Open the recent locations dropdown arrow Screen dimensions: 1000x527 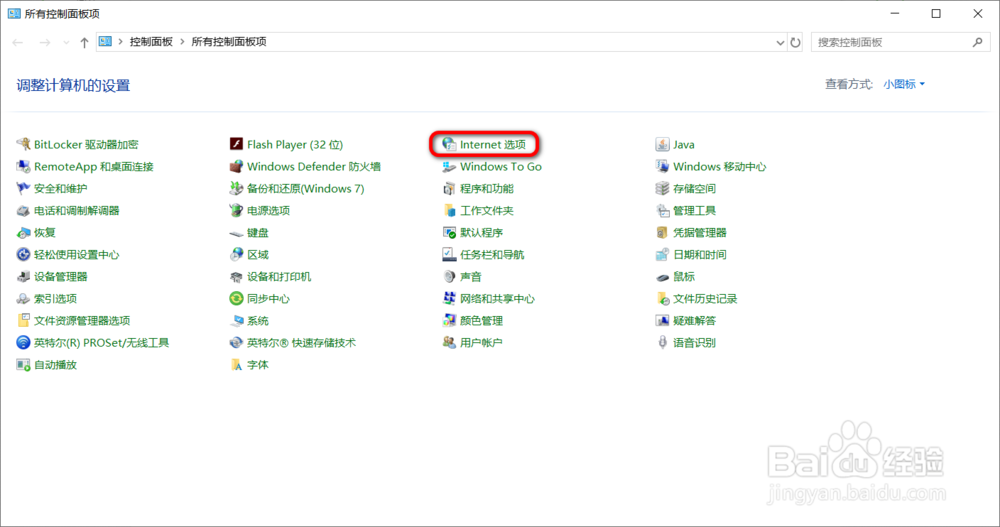66,43
